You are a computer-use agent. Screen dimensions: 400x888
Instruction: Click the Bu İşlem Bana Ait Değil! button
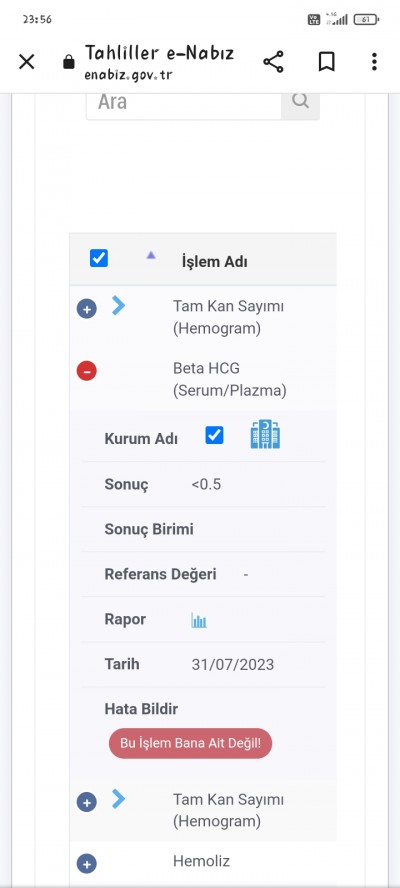pos(190,743)
